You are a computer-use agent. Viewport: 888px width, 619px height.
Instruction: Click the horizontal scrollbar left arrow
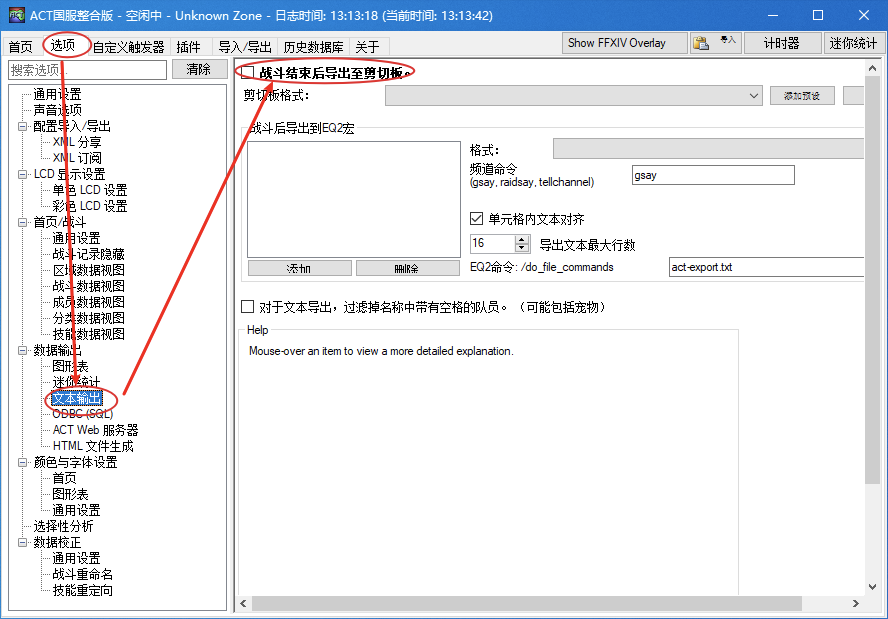[x=244, y=604]
